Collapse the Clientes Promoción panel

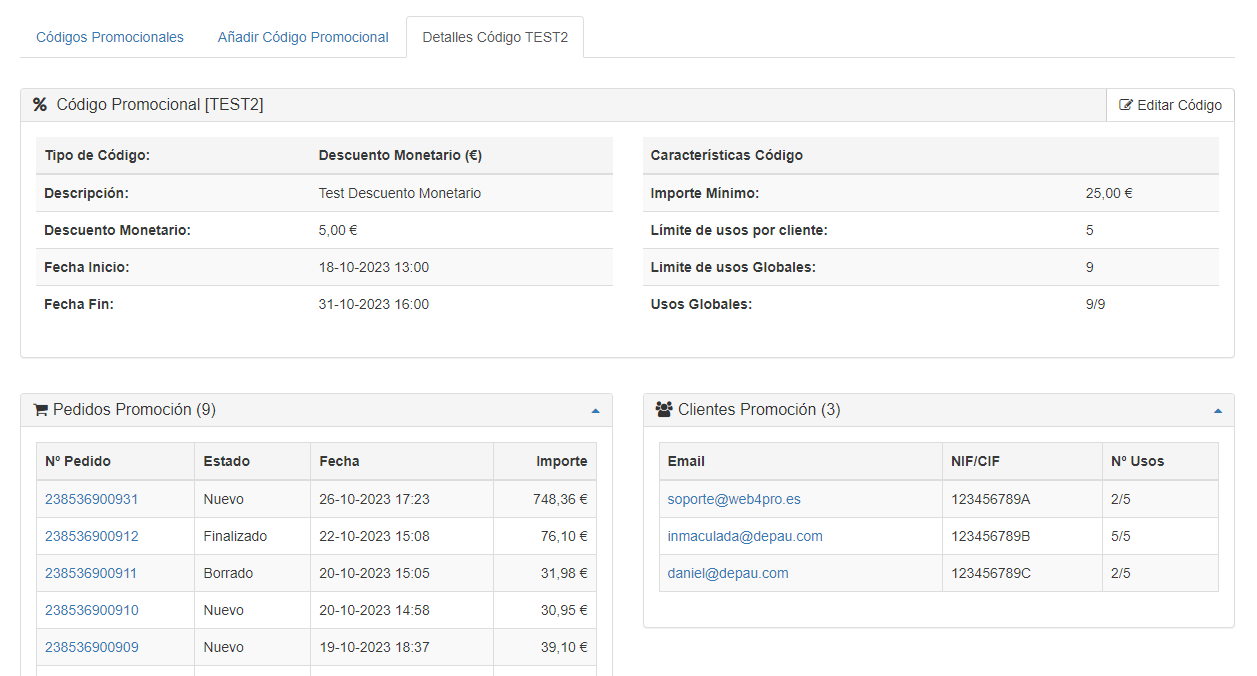(x=1217, y=411)
